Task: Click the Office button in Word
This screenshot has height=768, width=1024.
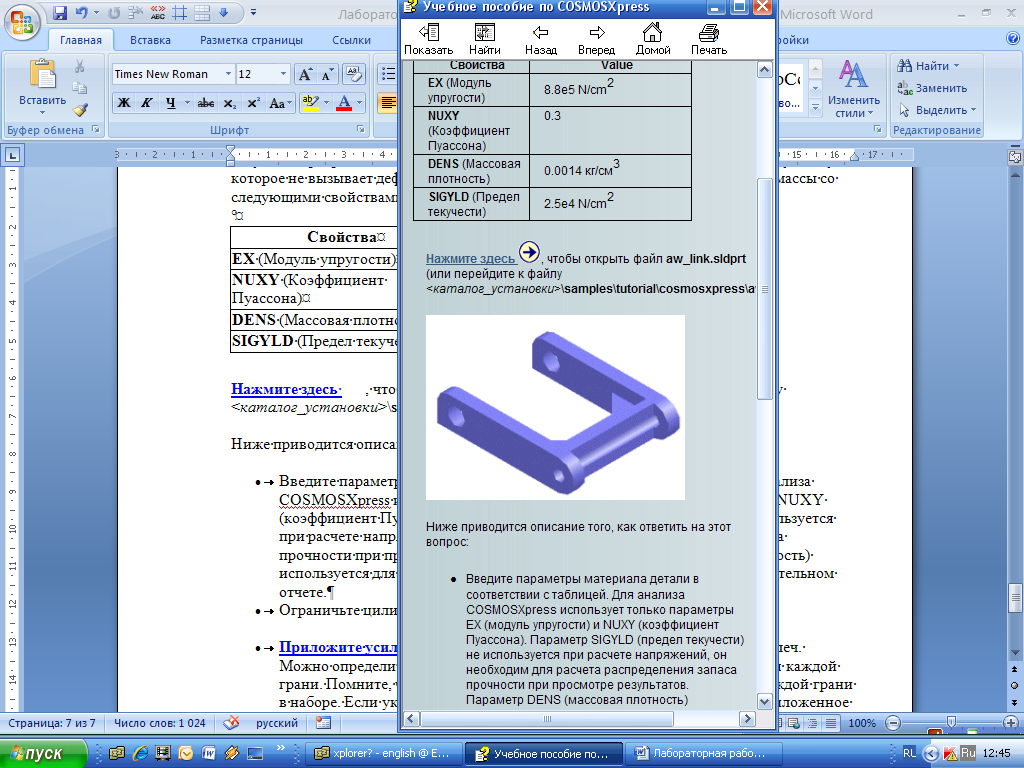Action: (22, 22)
